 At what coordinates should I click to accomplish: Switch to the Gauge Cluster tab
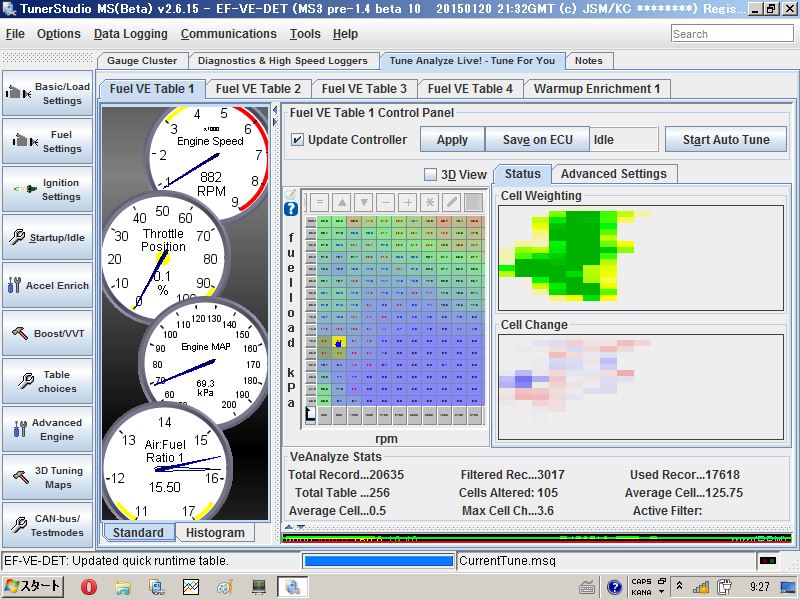142,61
